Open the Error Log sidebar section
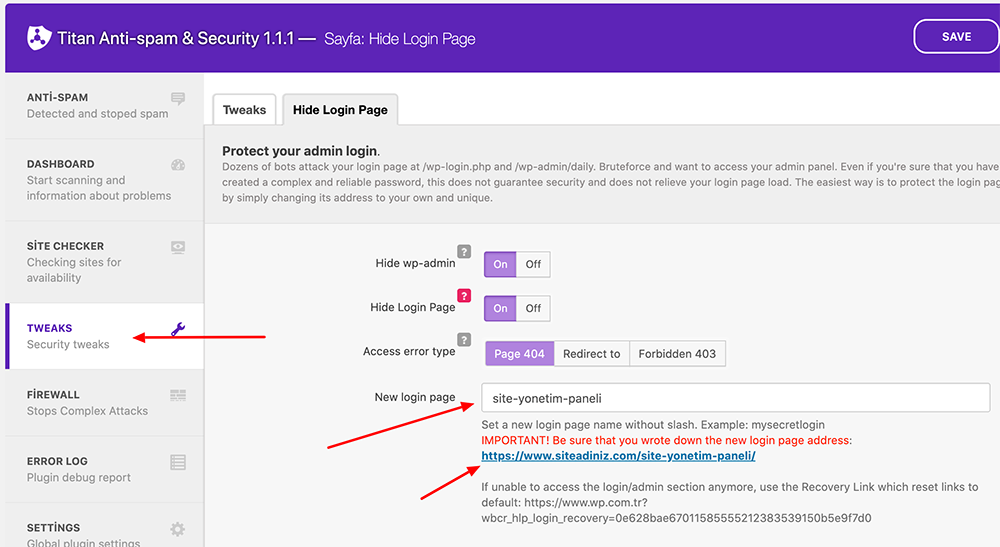1000x547 pixels. click(104, 469)
